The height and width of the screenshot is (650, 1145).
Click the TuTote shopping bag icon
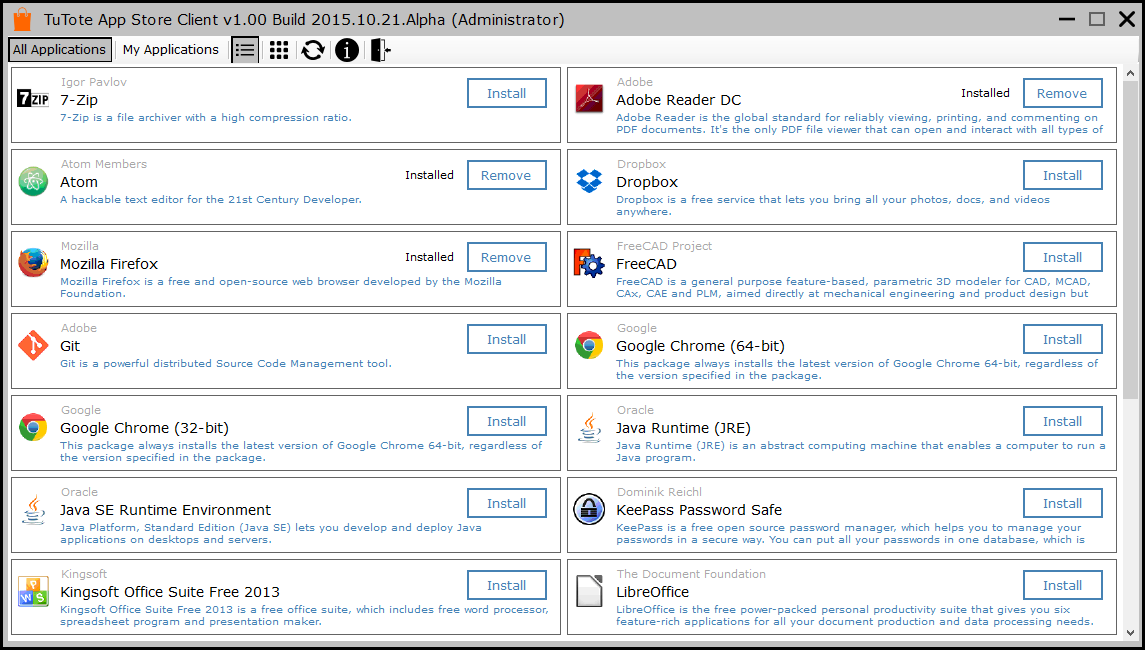[x=22, y=19]
